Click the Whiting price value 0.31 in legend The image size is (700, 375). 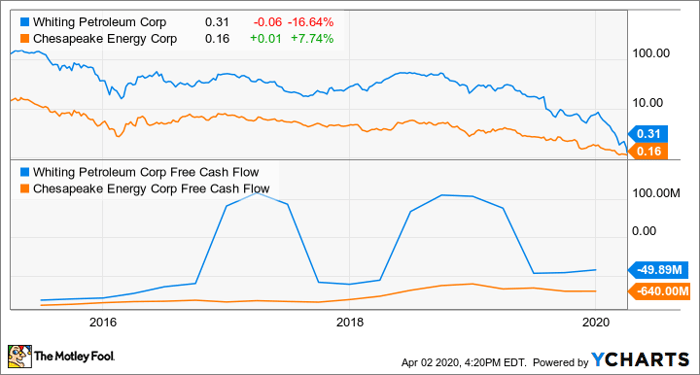pyautogui.click(x=217, y=22)
